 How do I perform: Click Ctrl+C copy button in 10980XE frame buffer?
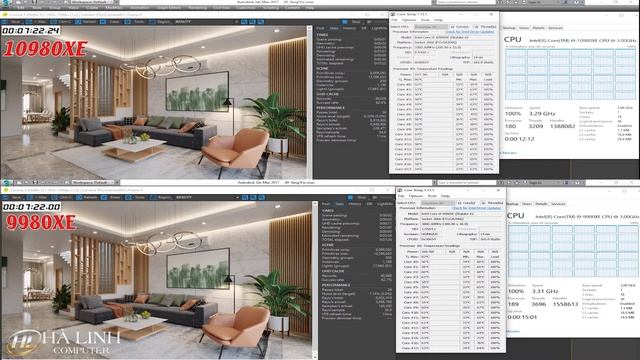pos(62,22)
